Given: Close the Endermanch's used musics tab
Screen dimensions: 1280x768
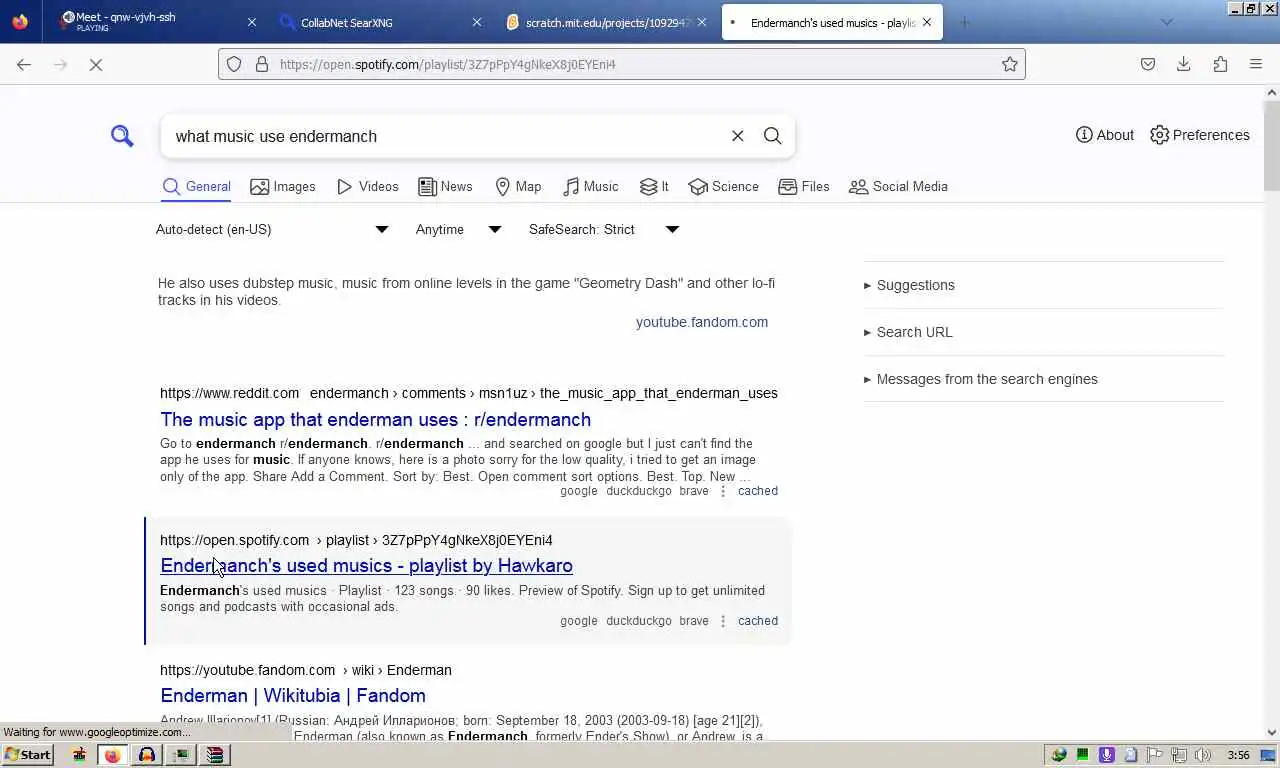Looking at the screenshot, I should click(x=927, y=22).
